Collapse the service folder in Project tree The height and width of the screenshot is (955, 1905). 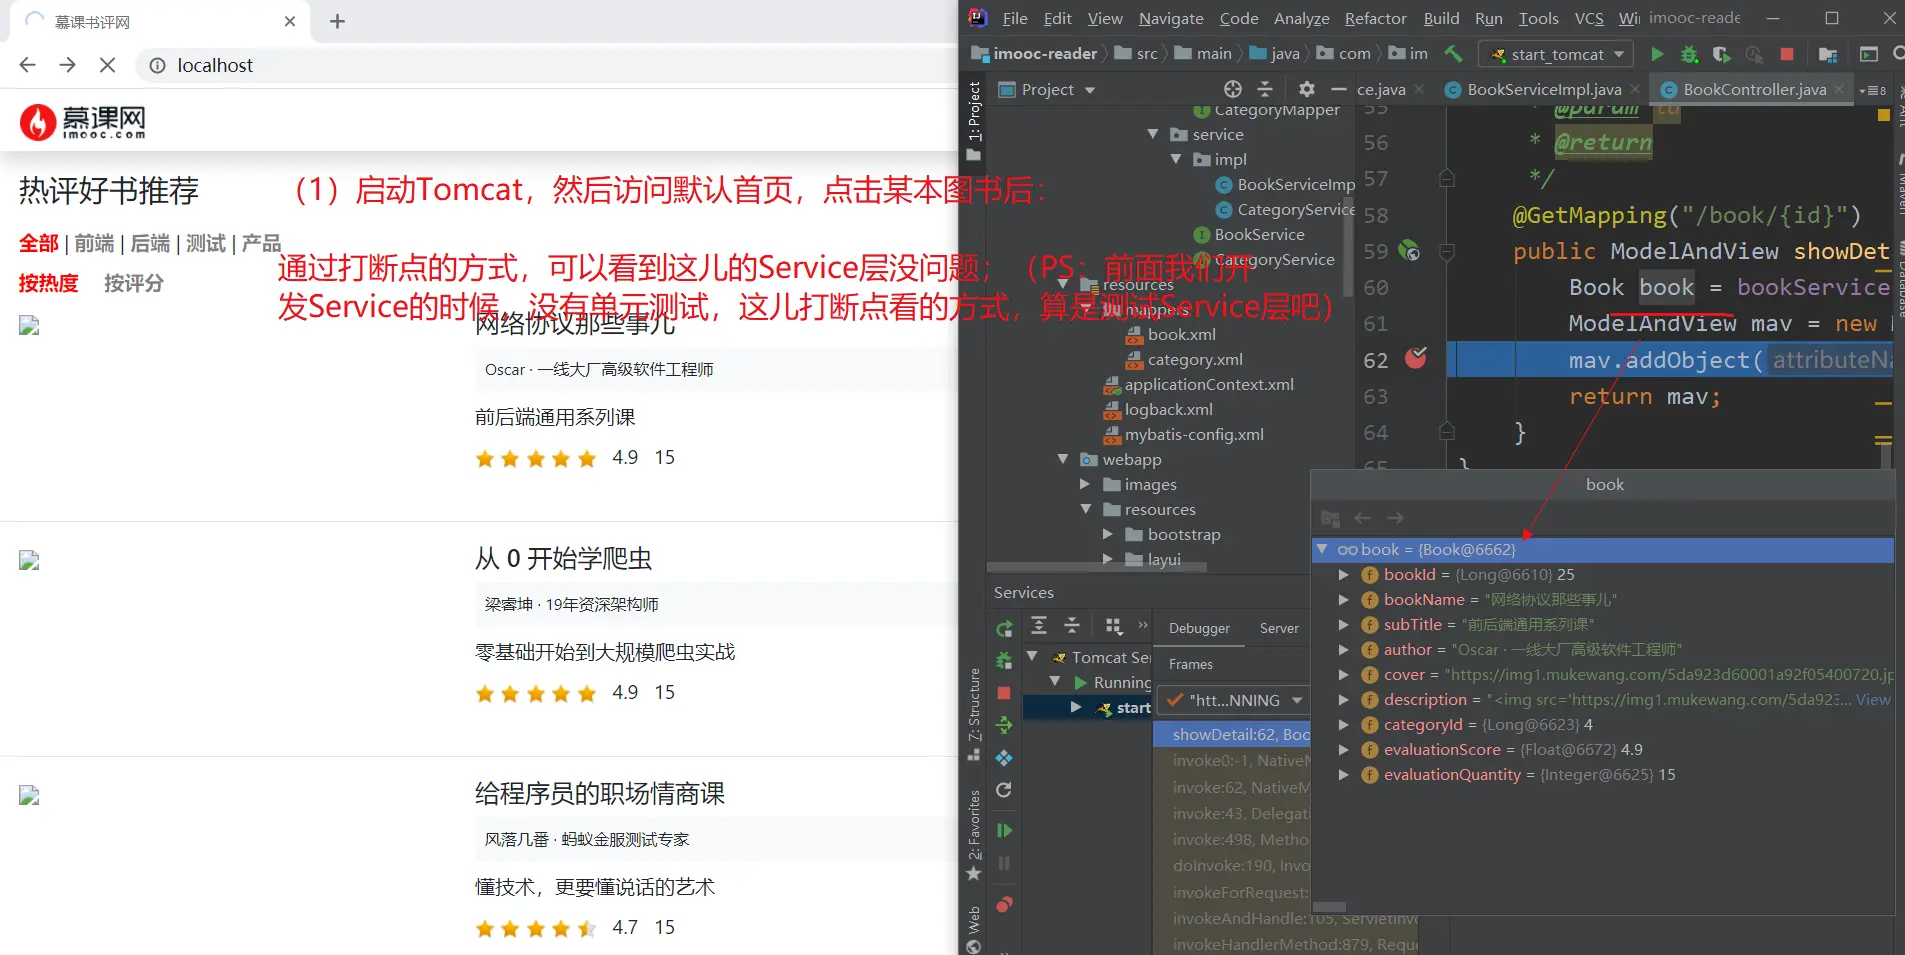pyautogui.click(x=1153, y=134)
